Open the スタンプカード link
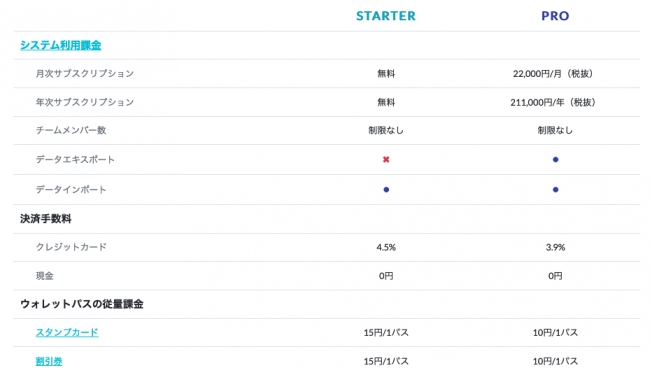The height and width of the screenshot is (375, 650). click(x=67, y=332)
